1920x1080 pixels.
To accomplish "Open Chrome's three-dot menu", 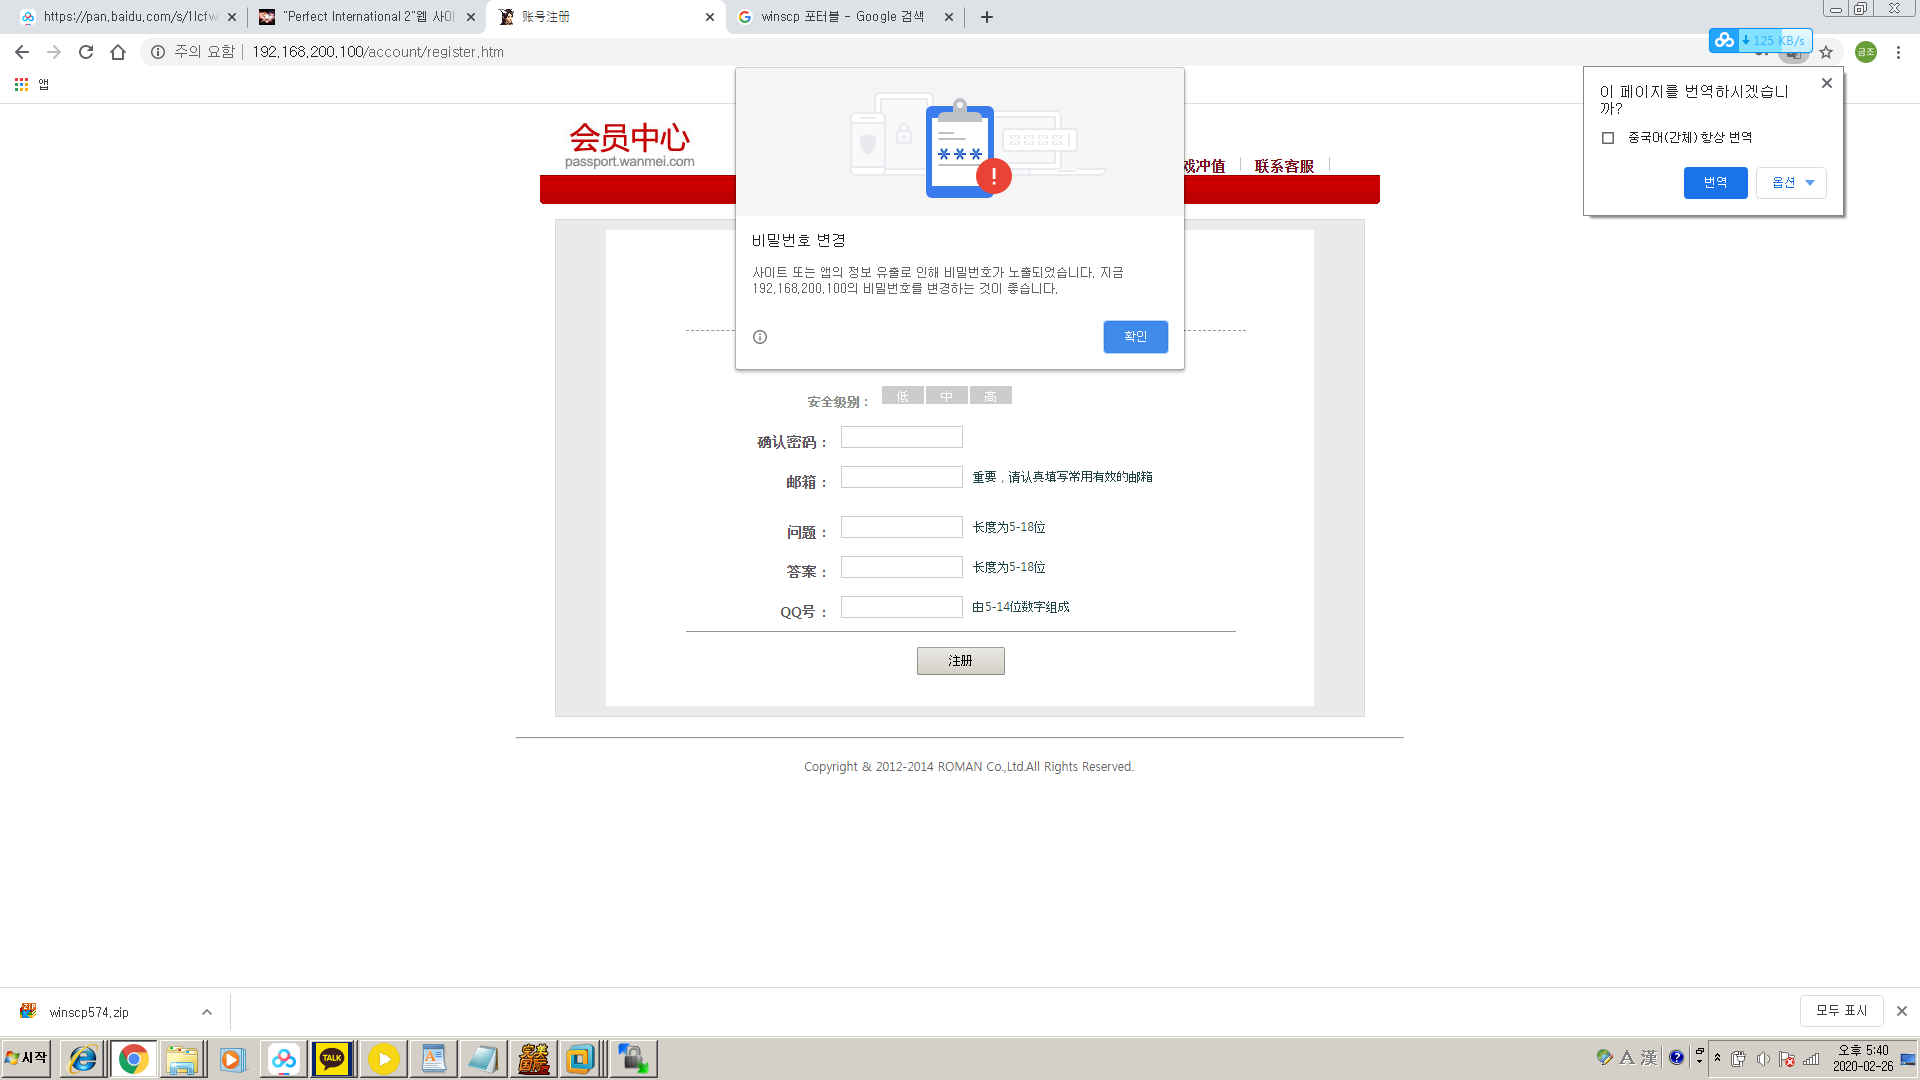I will [1899, 52].
